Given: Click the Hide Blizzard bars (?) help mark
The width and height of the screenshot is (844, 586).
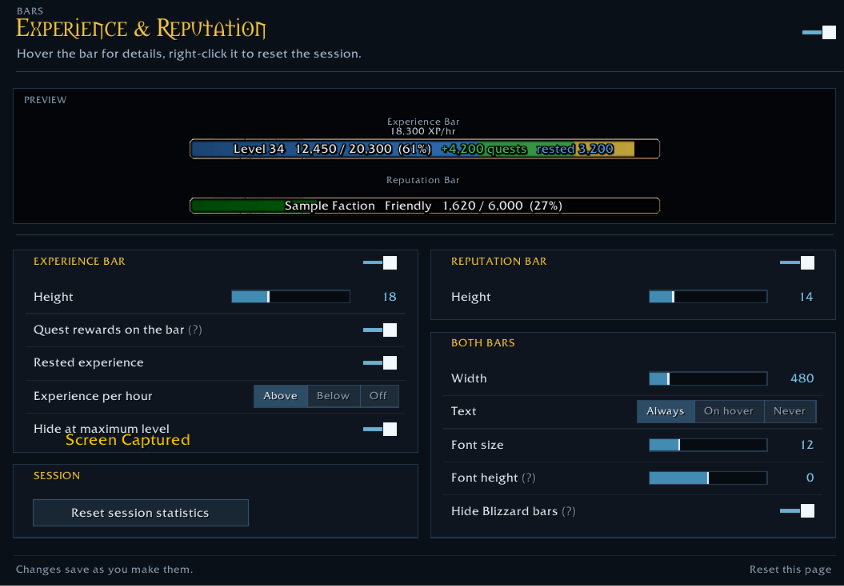Looking at the screenshot, I should click(568, 511).
